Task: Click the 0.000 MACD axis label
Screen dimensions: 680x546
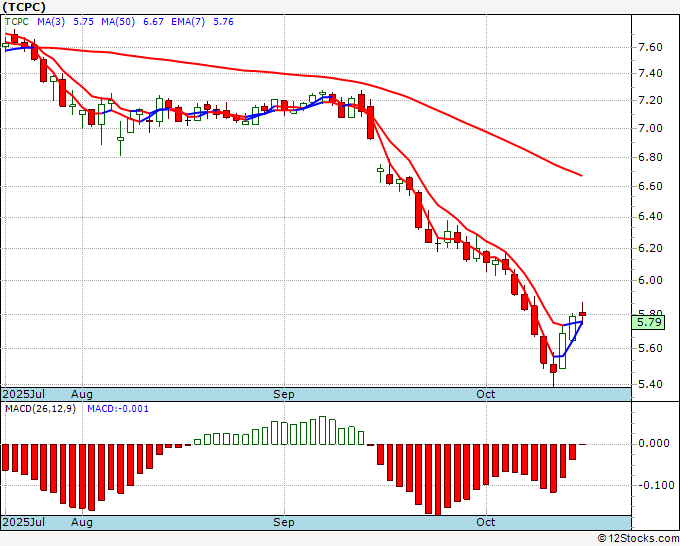Action: (x=654, y=444)
